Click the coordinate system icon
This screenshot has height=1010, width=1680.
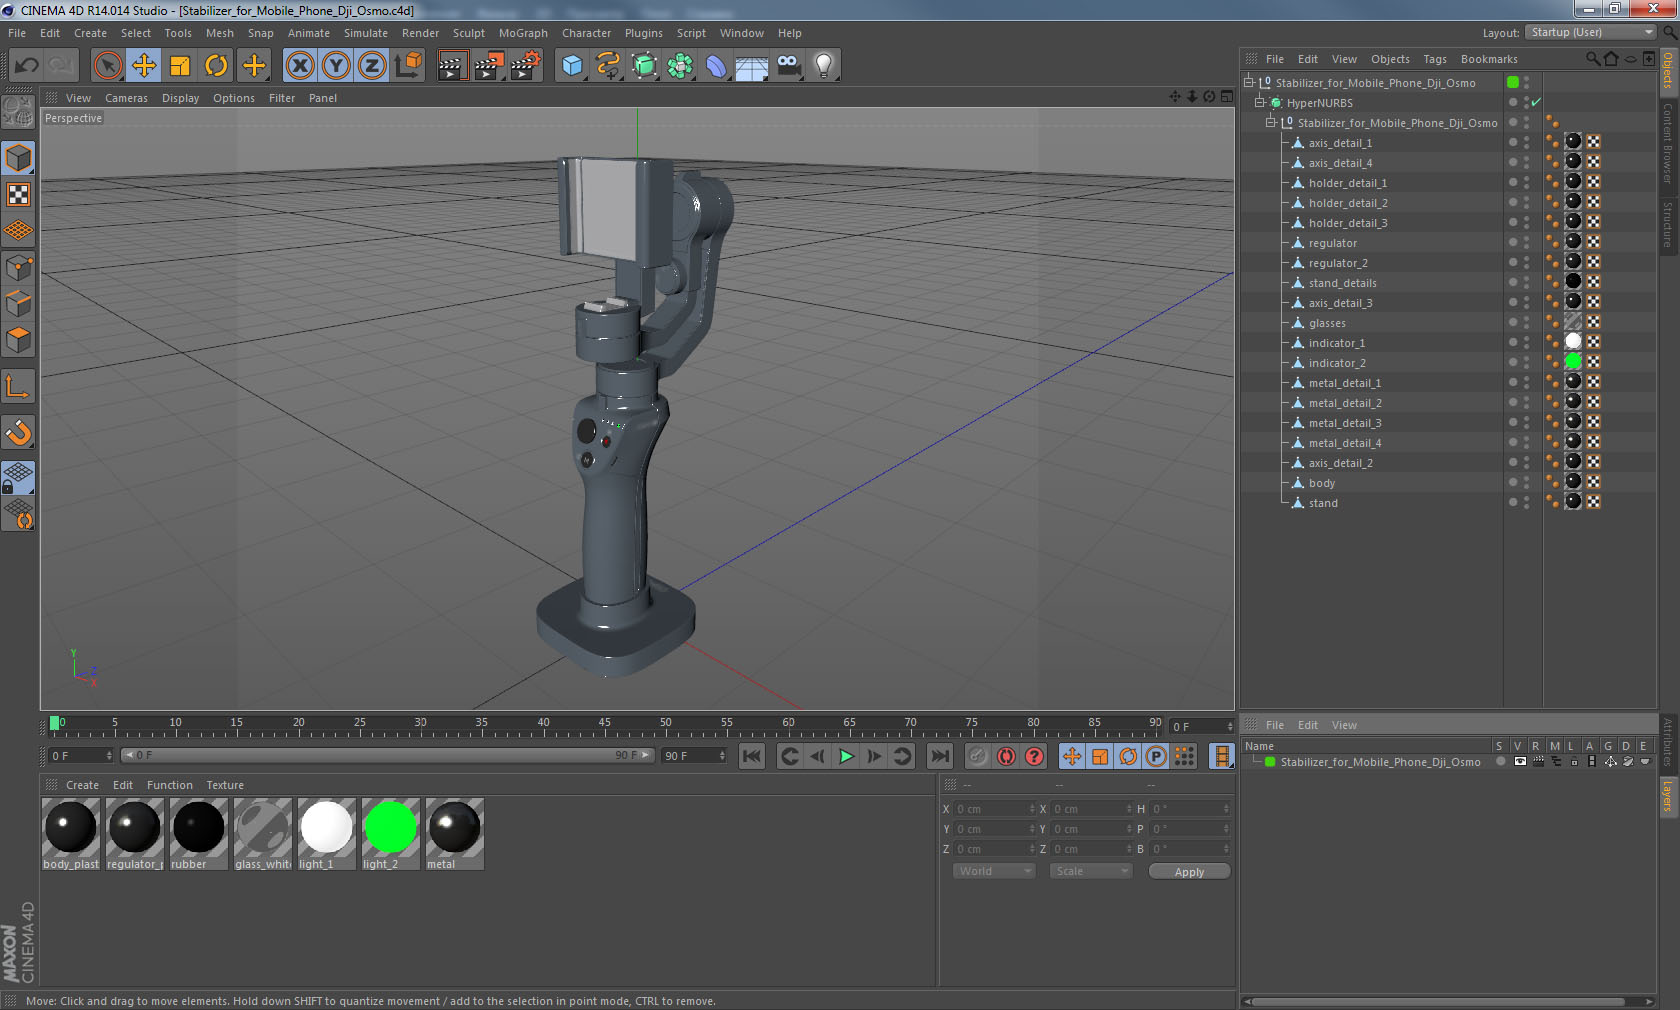tap(408, 66)
